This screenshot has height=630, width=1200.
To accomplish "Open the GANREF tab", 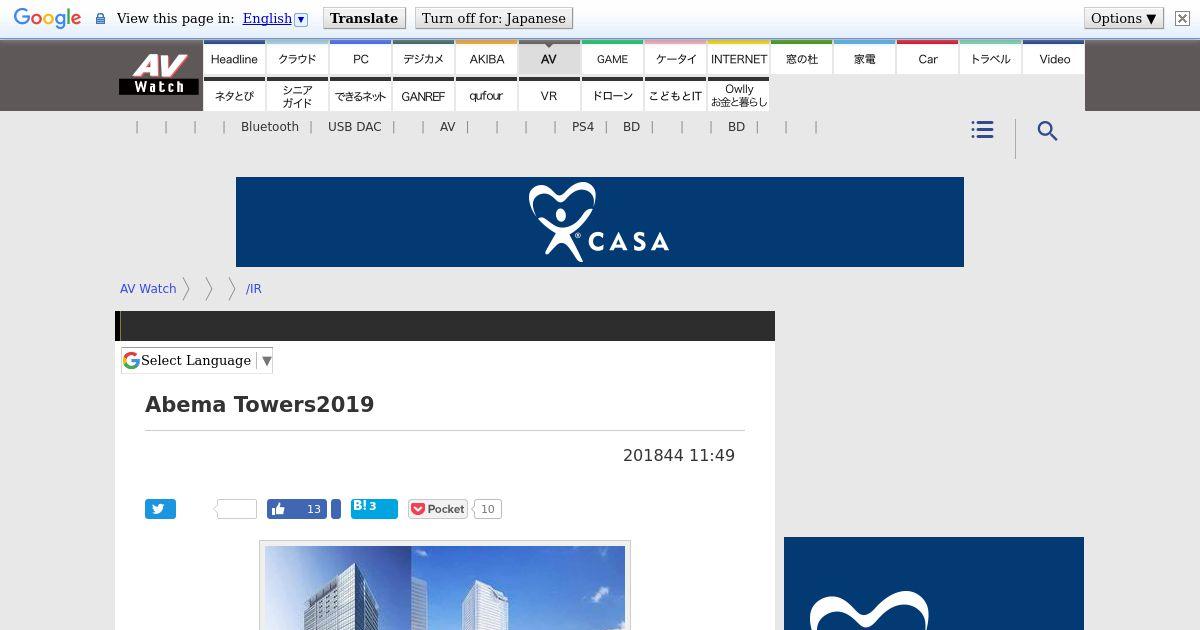I will click(x=424, y=95).
